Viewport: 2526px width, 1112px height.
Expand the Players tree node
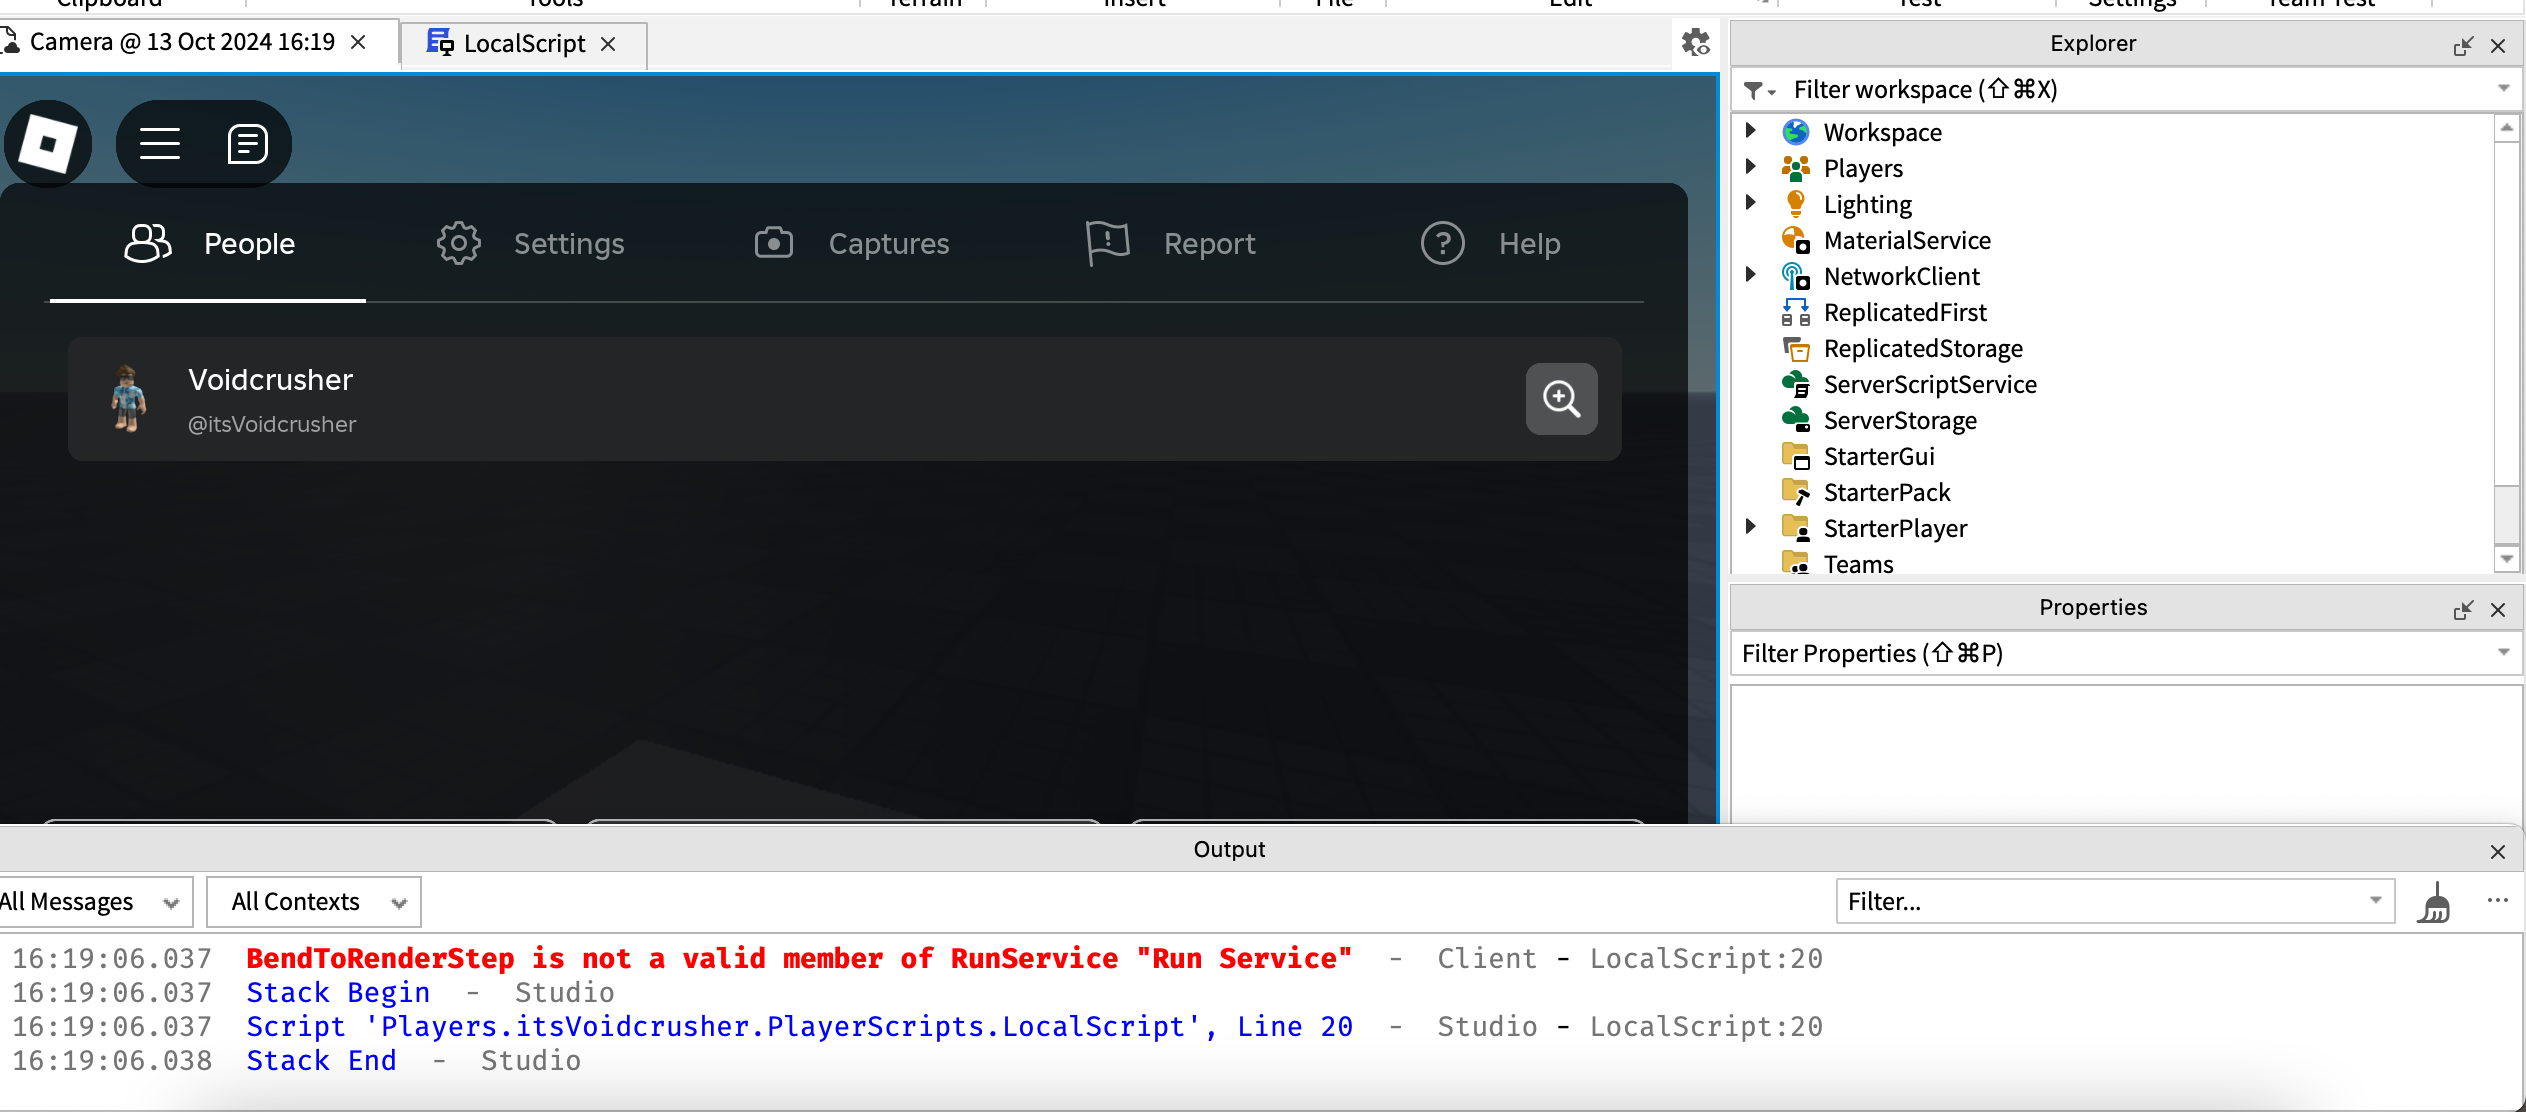1751,166
